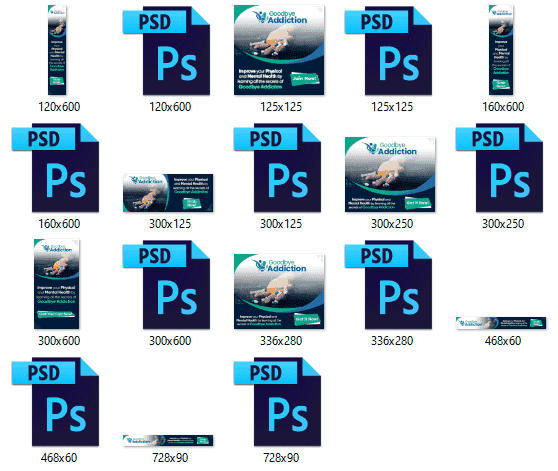Viewport: 558px width, 471px height.
Task: Select the 300x125 banner image thumbnail
Action: tap(168, 193)
